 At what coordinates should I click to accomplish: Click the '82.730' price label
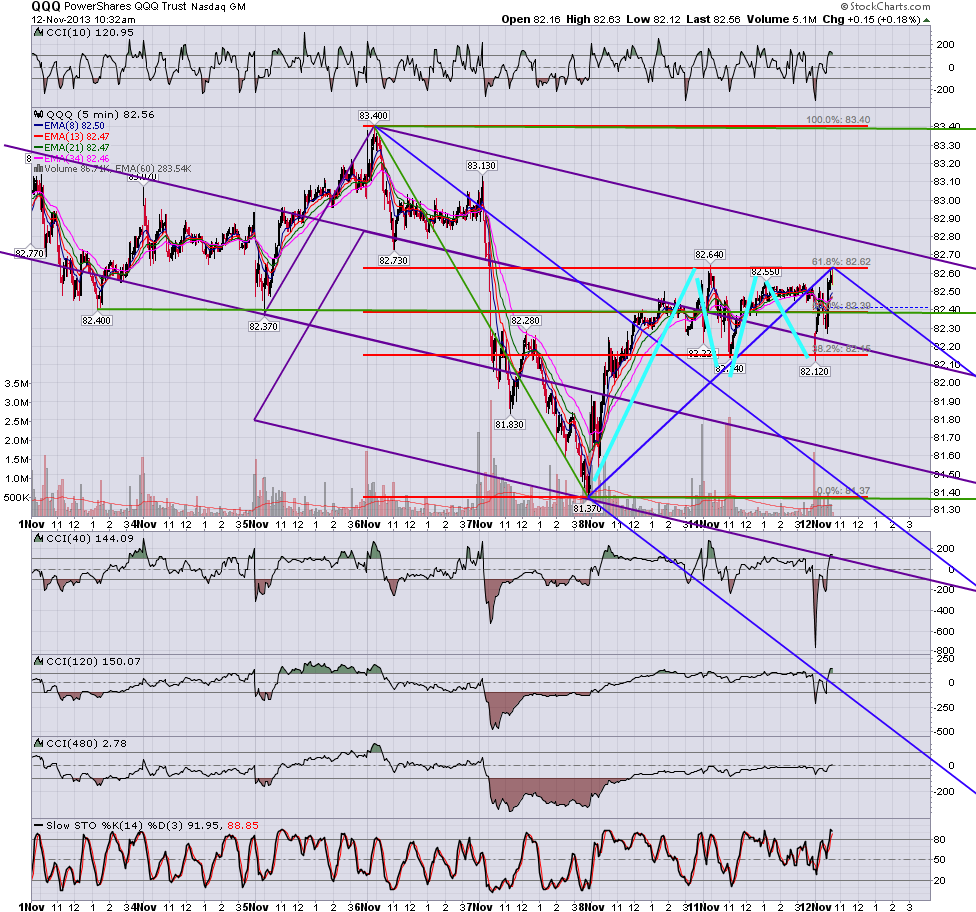[393, 260]
